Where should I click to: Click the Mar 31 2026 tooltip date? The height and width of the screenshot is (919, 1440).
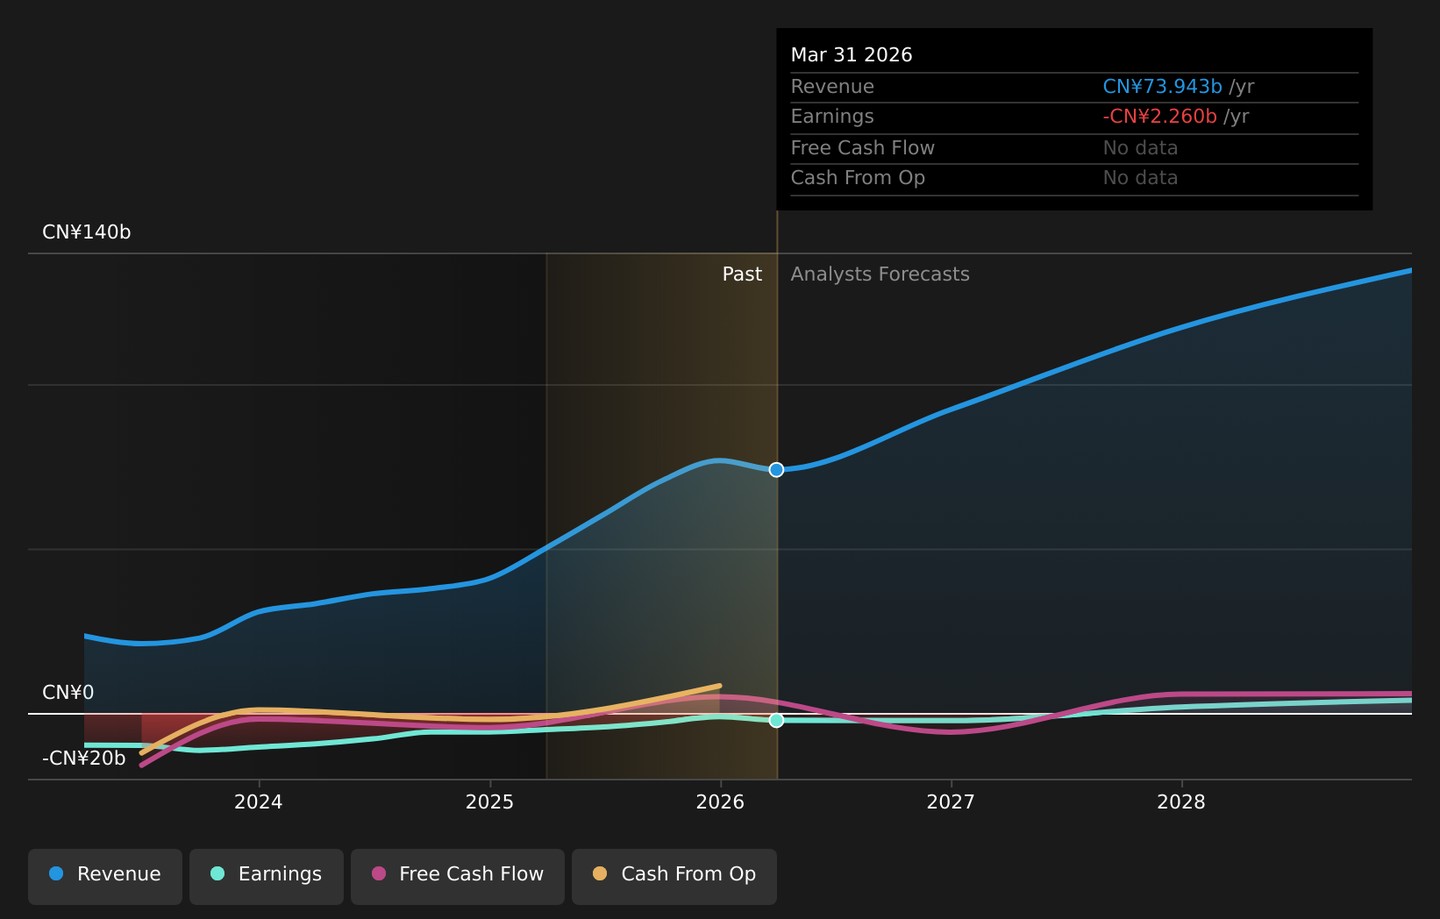(x=851, y=55)
